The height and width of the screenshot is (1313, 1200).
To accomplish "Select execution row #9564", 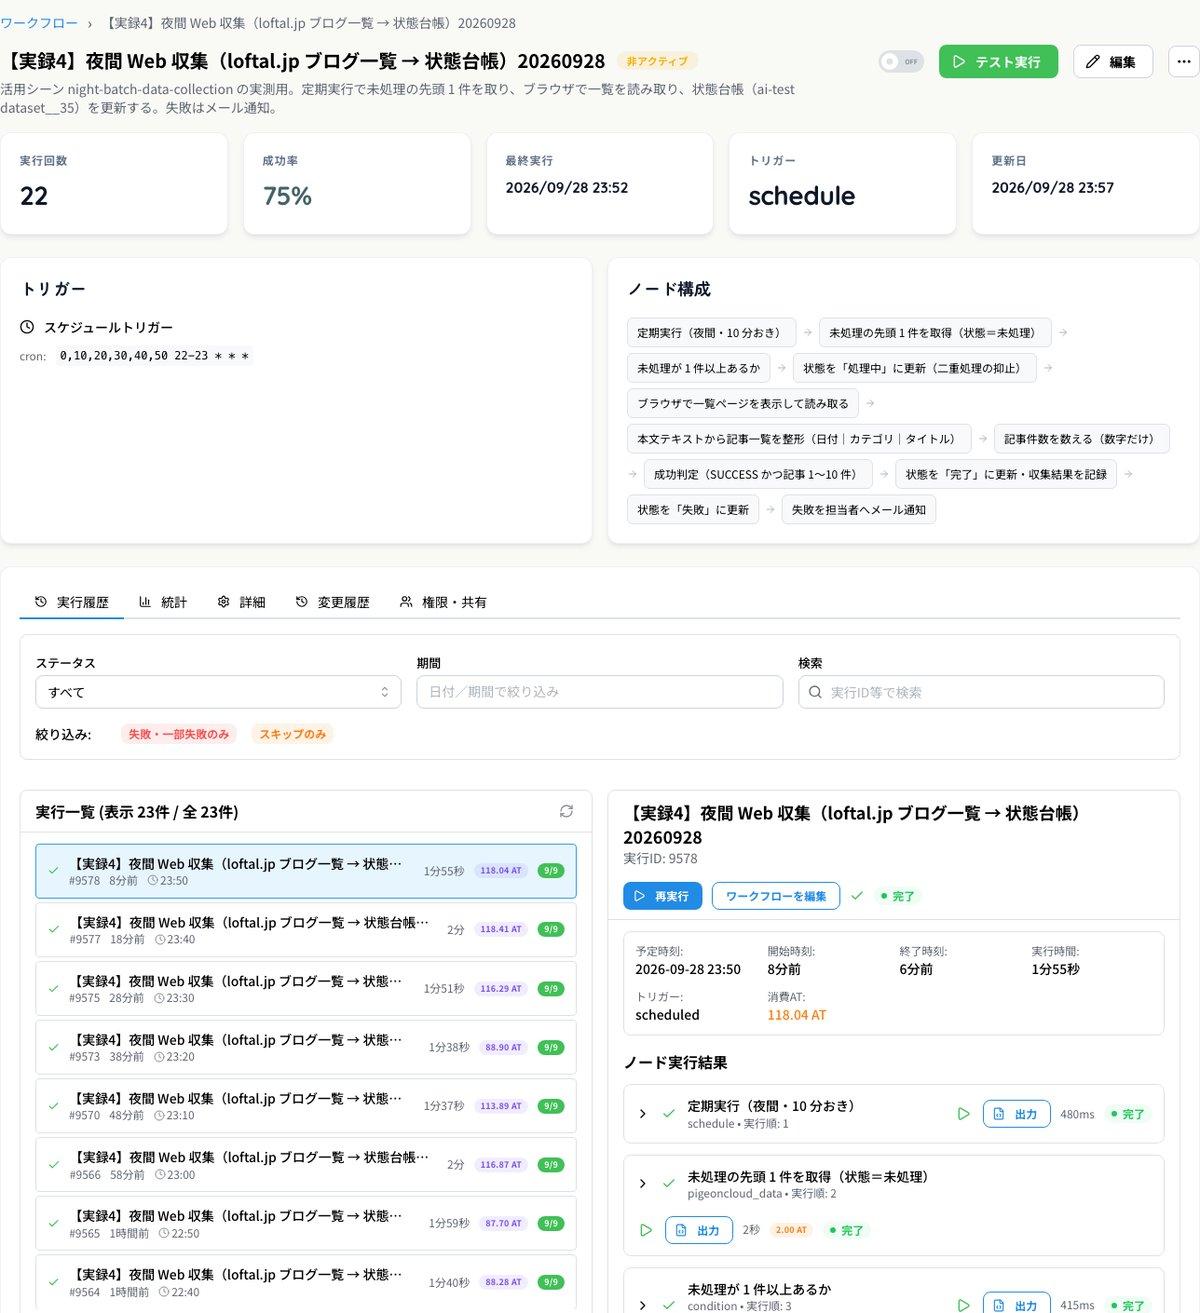I will point(306,1282).
